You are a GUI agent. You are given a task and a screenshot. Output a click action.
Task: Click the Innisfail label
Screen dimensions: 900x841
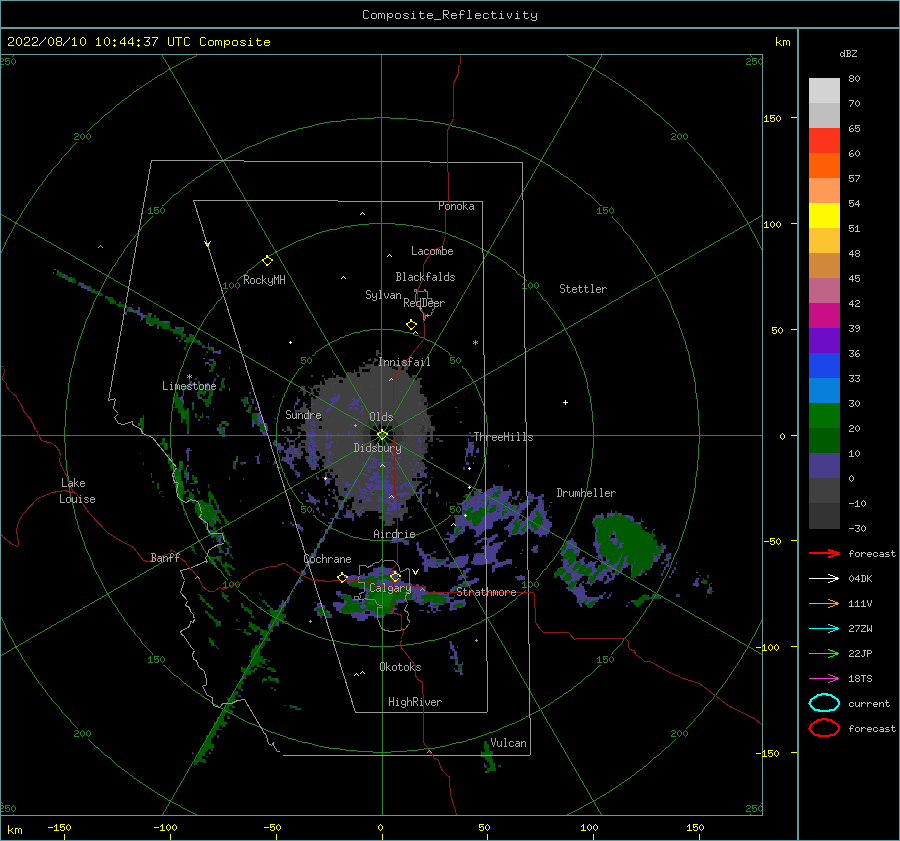pyautogui.click(x=404, y=362)
